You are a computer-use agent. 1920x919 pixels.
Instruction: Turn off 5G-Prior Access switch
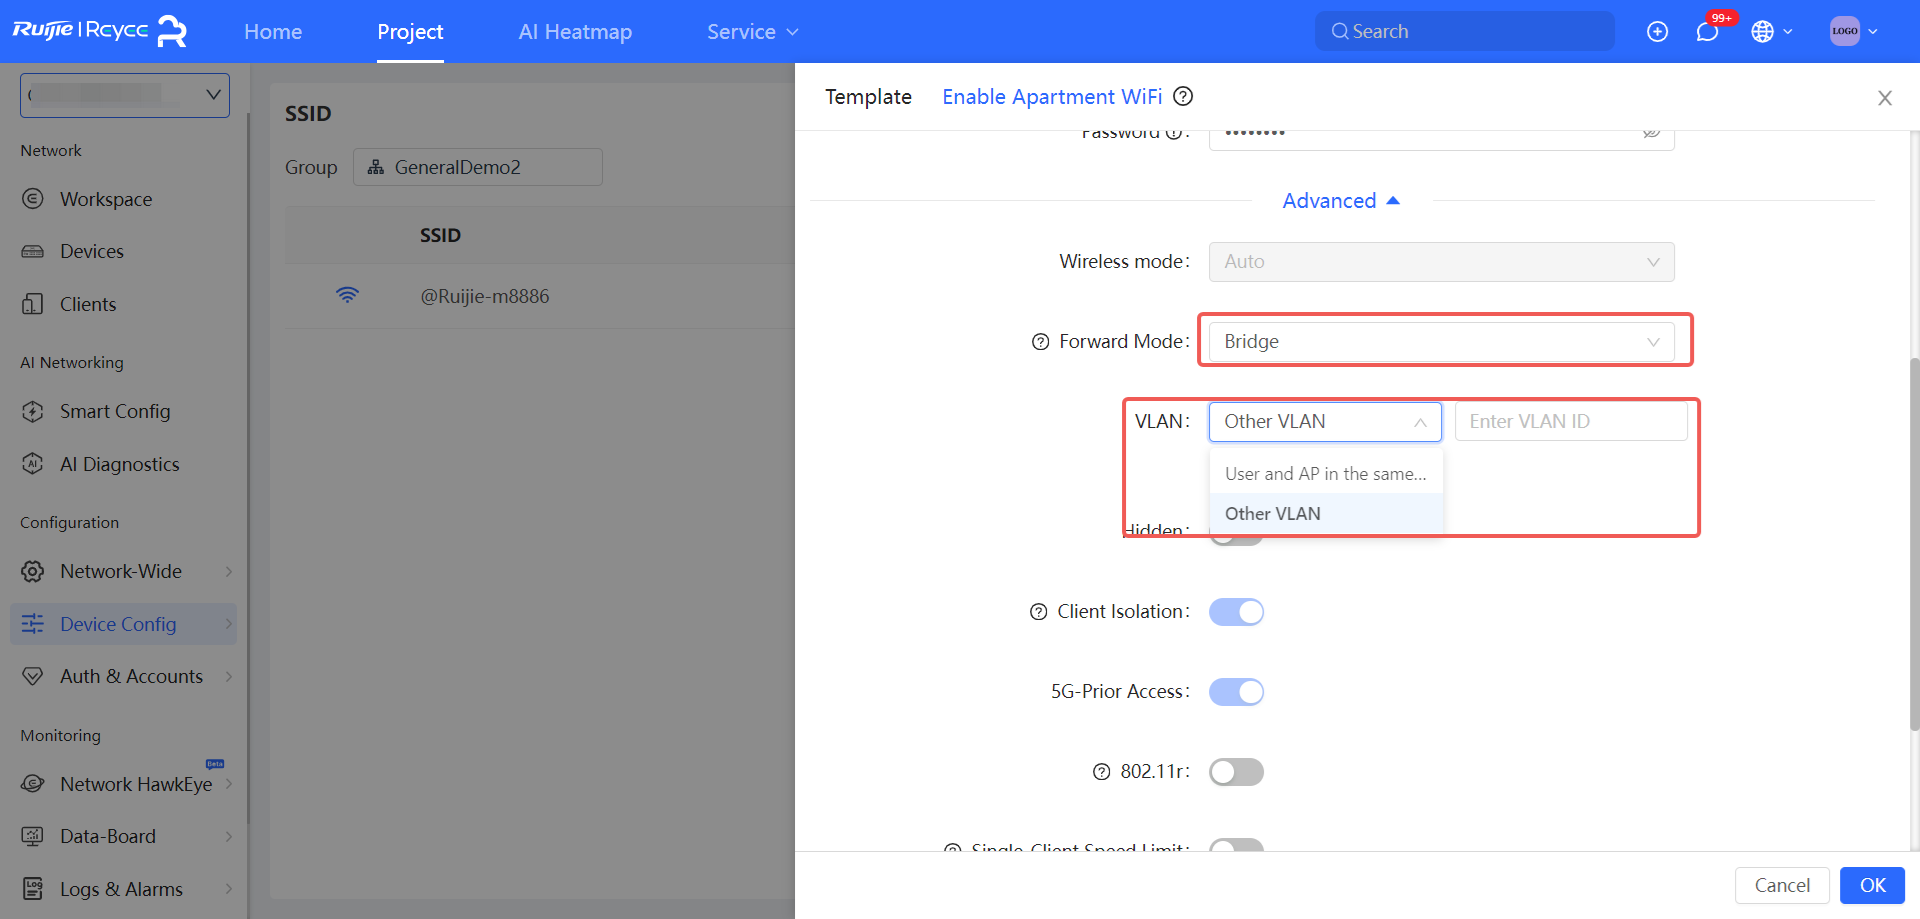click(x=1236, y=692)
